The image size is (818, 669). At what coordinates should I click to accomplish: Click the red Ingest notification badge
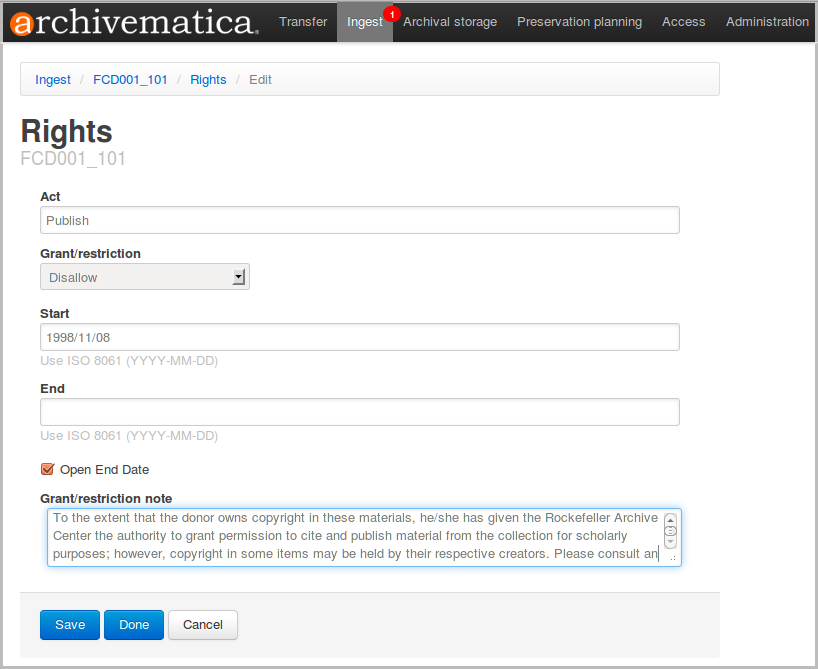tap(392, 13)
